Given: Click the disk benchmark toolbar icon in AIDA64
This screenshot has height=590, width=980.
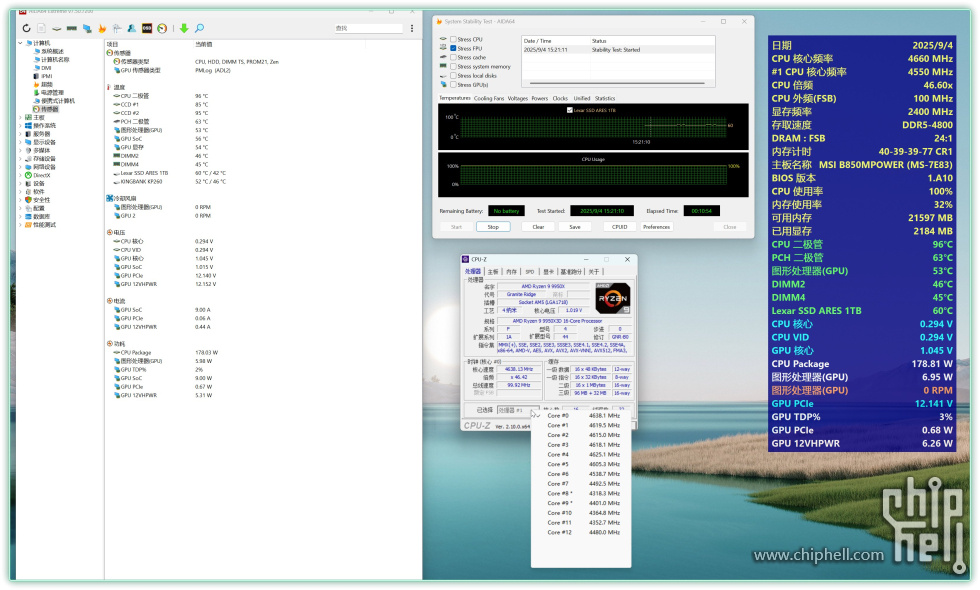Looking at the screenshot, I should coord(57,28).
